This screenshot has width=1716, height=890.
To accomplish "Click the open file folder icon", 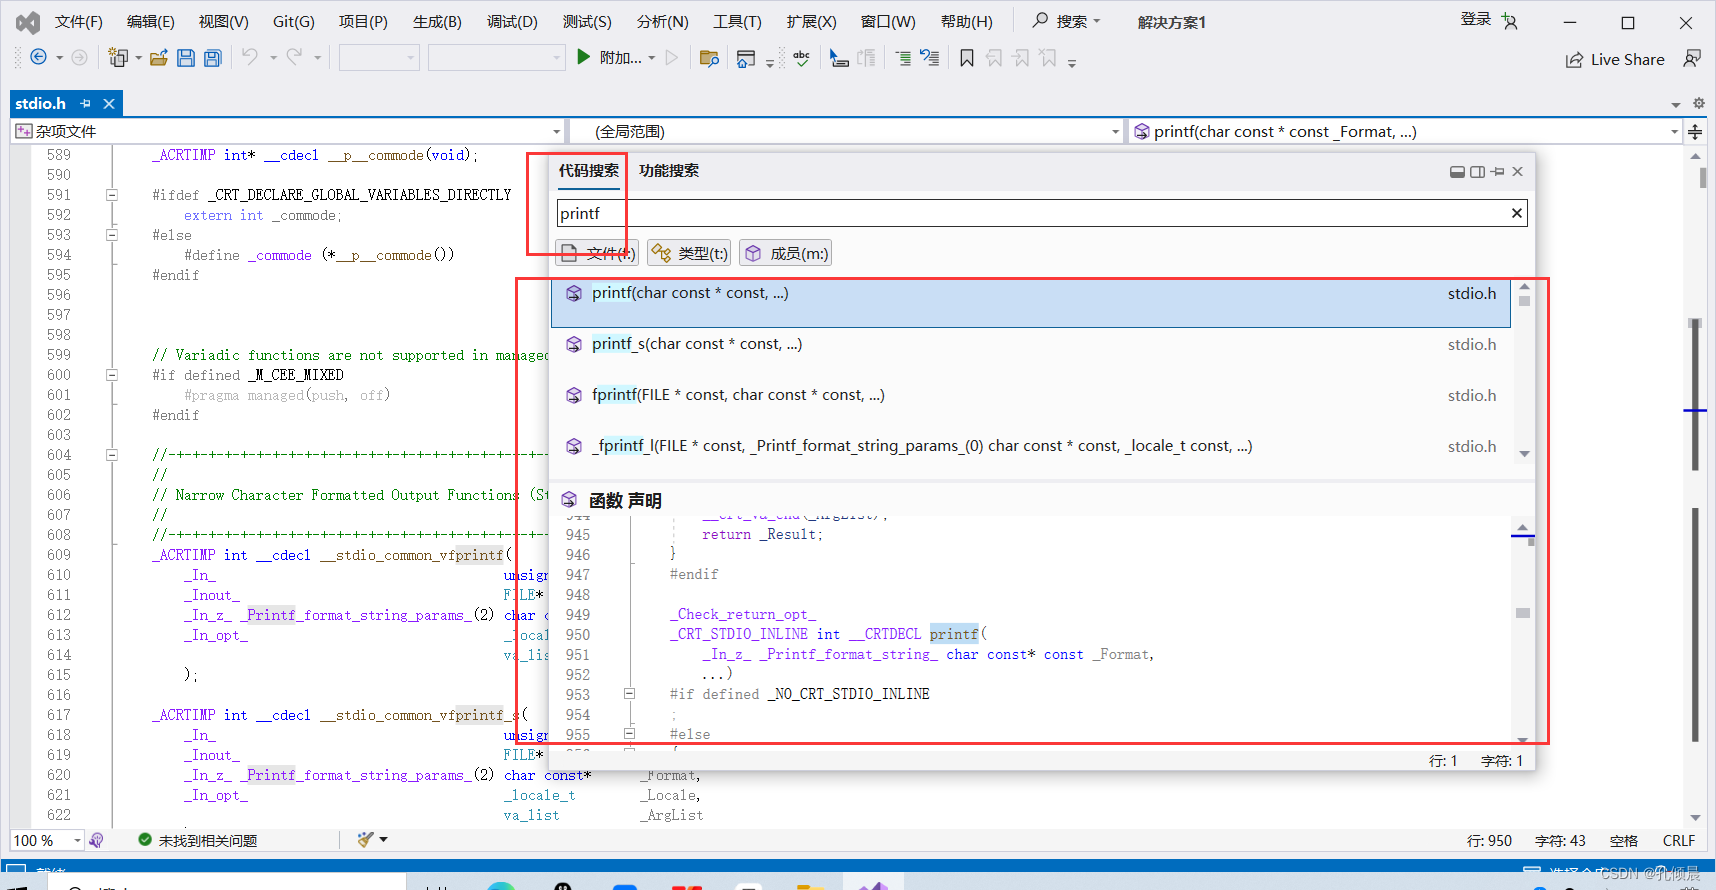I will point(158,58).
